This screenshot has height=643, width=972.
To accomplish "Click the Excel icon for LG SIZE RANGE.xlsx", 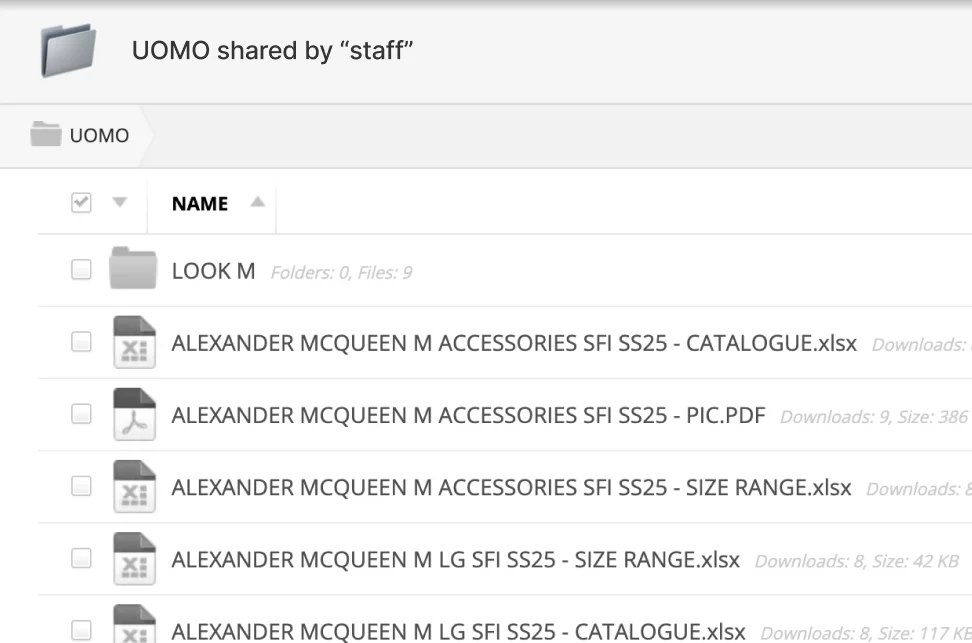I will click(132, 559).
